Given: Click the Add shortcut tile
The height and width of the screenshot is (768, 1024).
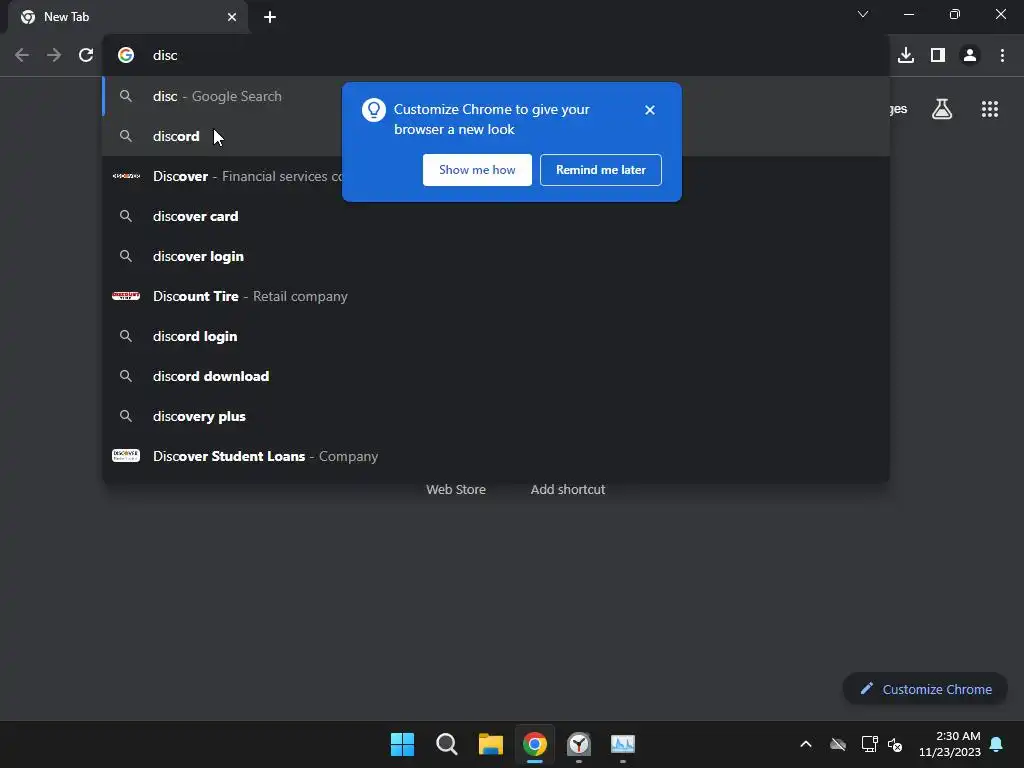Looking at the screenshot, I should coord(568,489).
